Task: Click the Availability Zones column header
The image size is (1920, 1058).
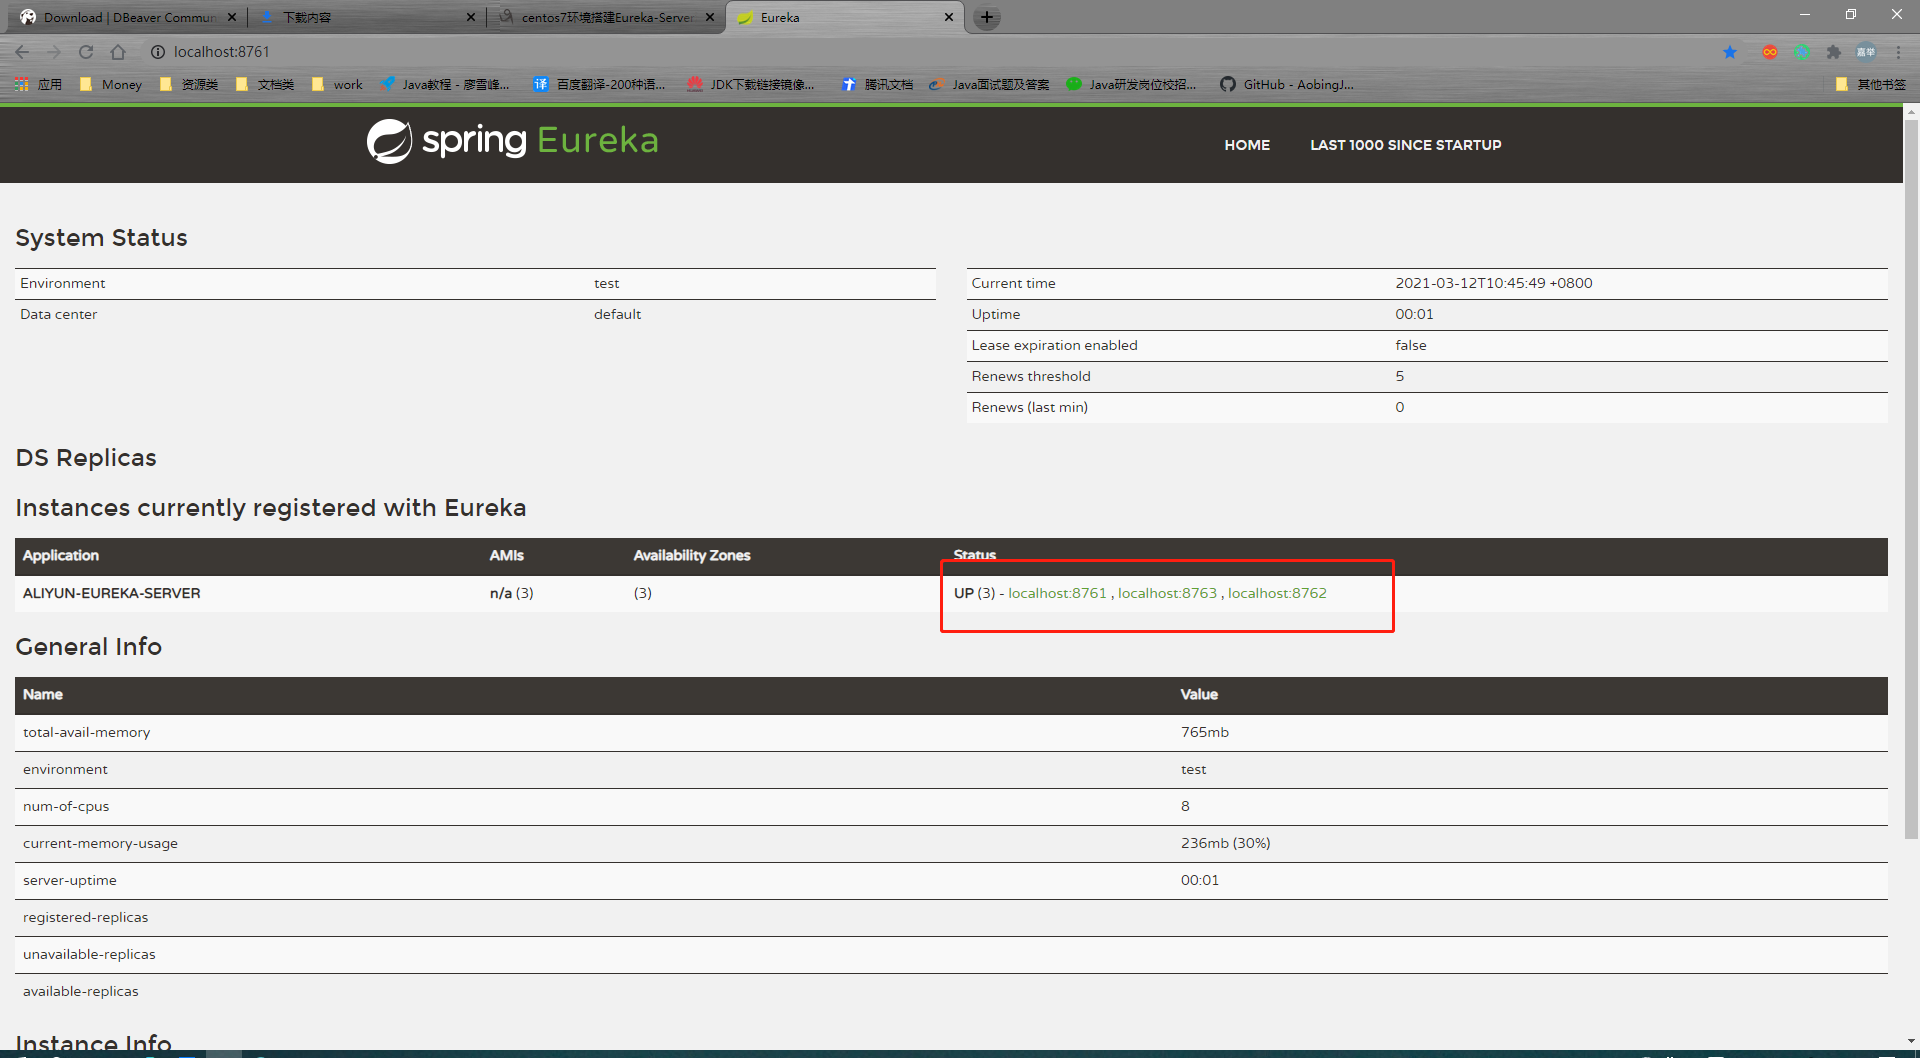Action: point(692,555)
